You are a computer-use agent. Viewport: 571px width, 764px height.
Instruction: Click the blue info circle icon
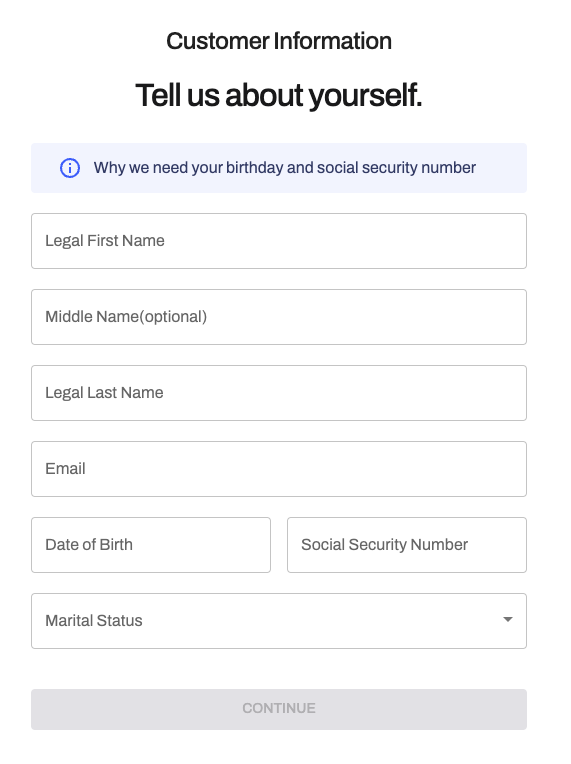pyautogui.click(x=70, y=168)
